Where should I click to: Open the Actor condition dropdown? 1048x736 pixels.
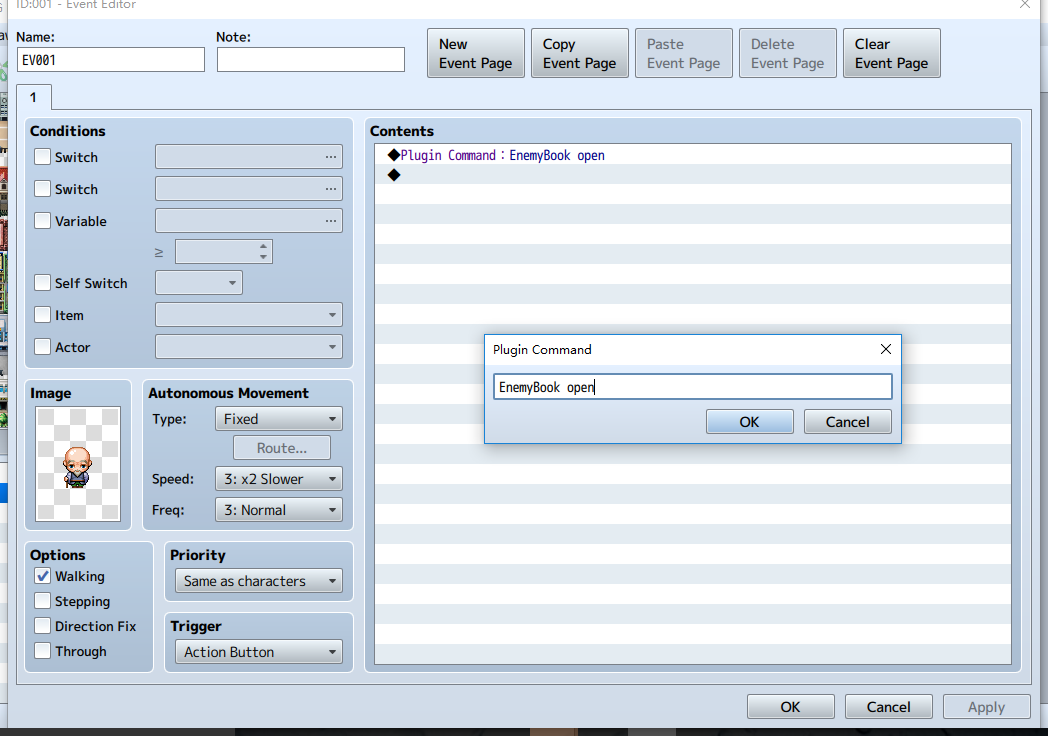(x=249, y=347)
